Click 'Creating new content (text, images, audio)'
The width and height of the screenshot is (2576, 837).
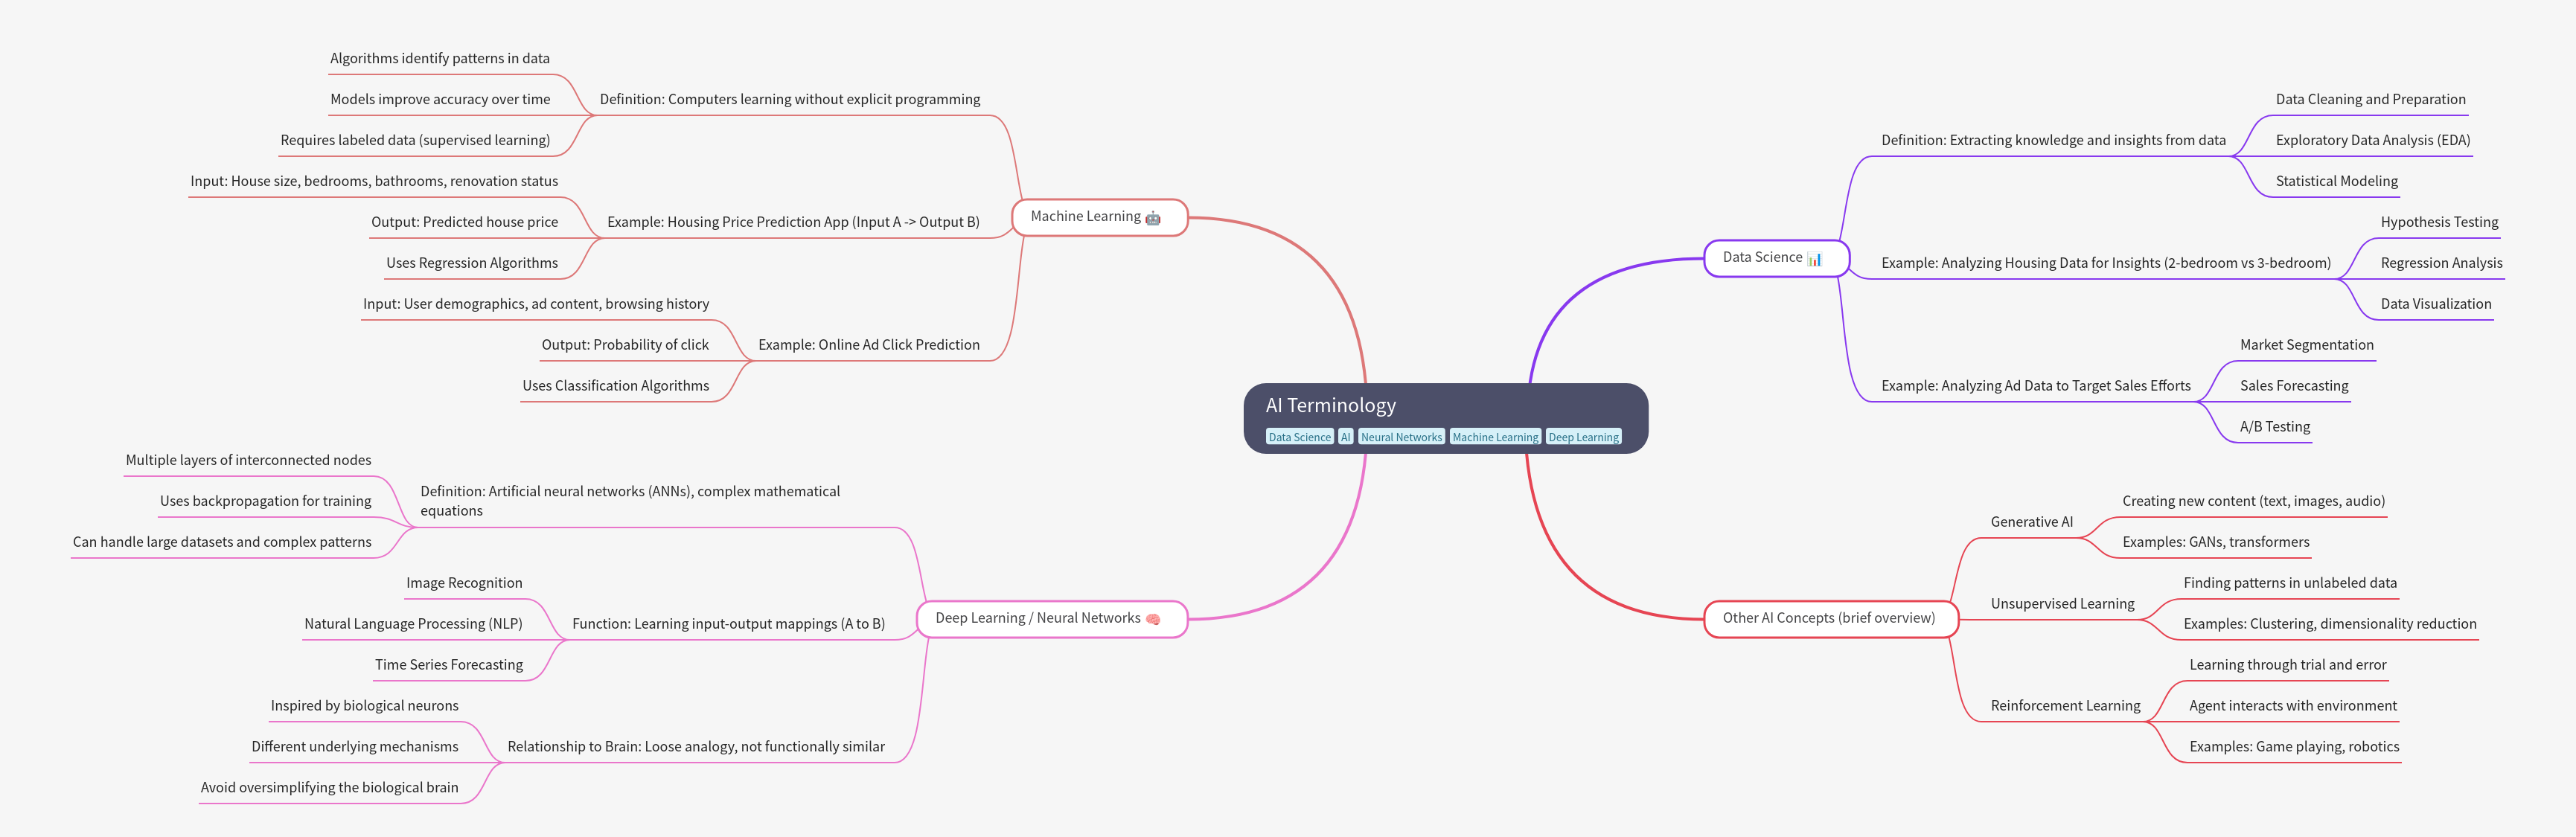coord(2253,501)
